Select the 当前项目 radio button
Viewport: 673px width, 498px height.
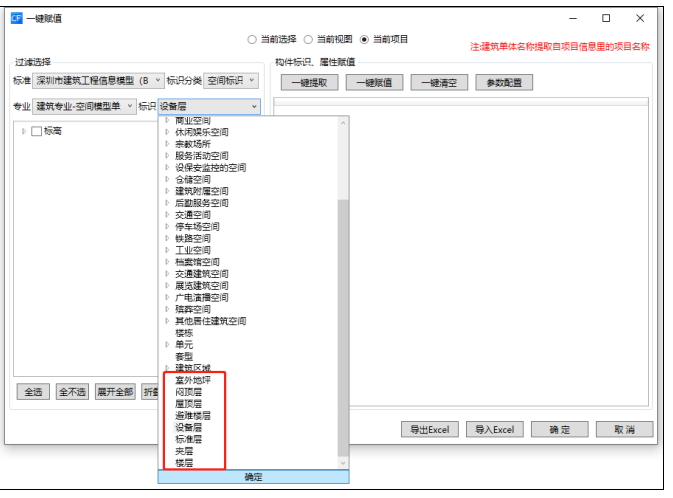[x=364, y=39]
